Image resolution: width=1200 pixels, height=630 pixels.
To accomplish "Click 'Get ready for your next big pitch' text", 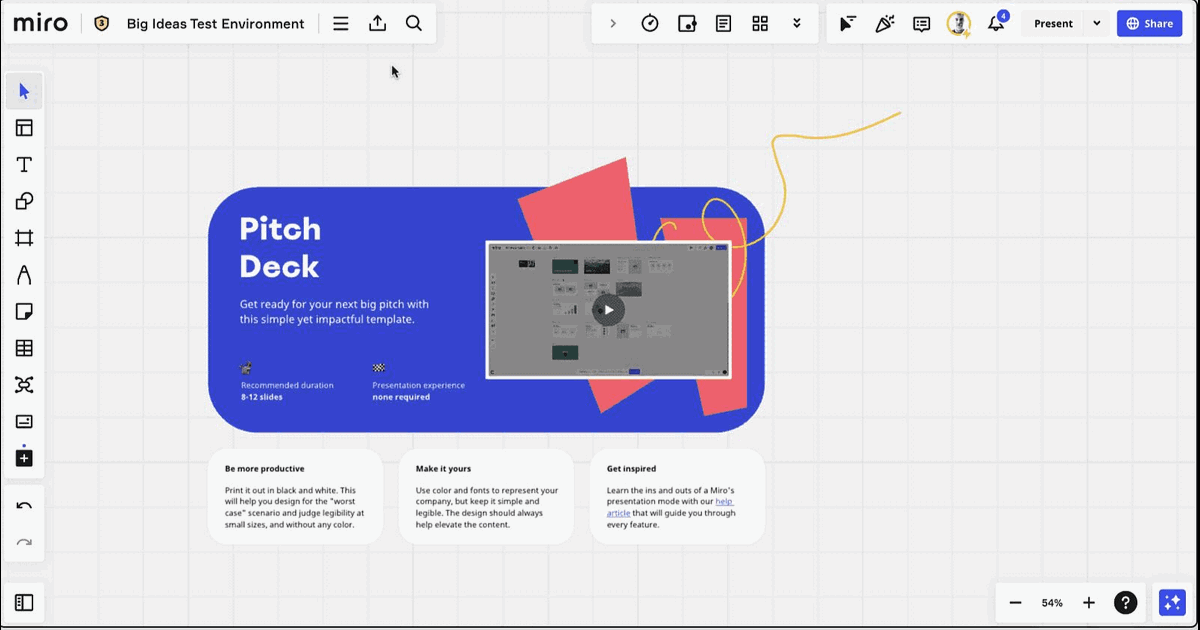I will 334,312.
